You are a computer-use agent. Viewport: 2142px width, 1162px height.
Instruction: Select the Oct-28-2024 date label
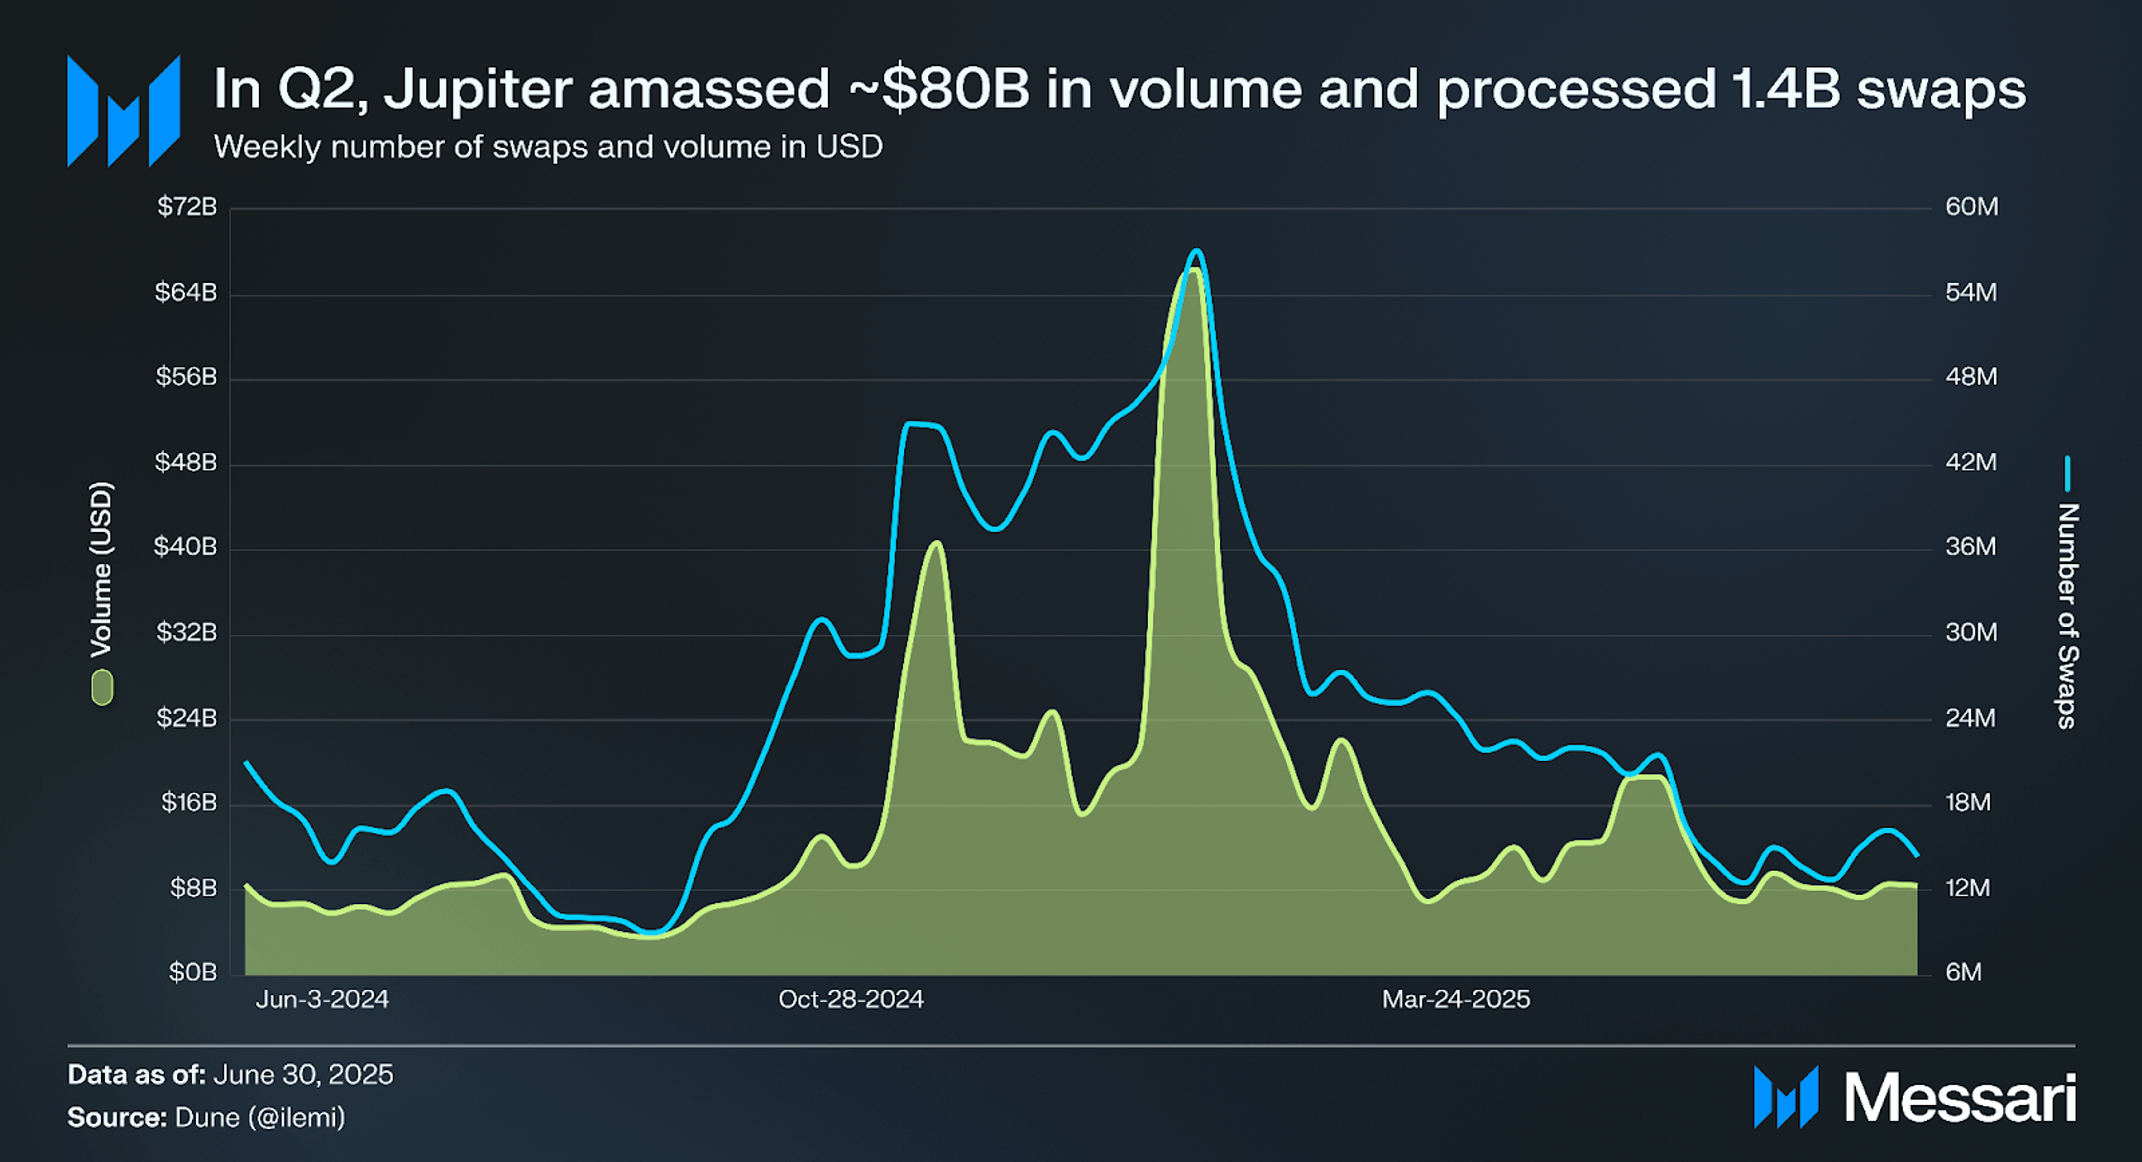point(851,999)
